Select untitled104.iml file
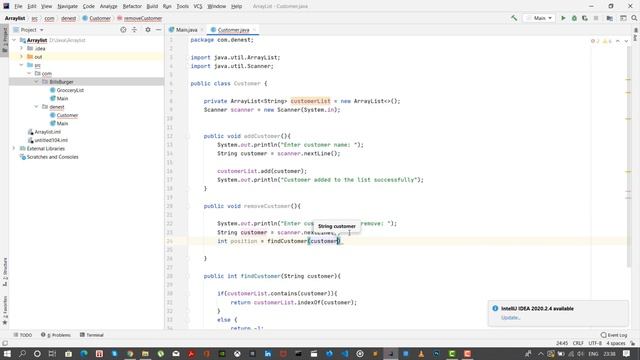This screenshot has width=640, height=360. tap(51, 140)
